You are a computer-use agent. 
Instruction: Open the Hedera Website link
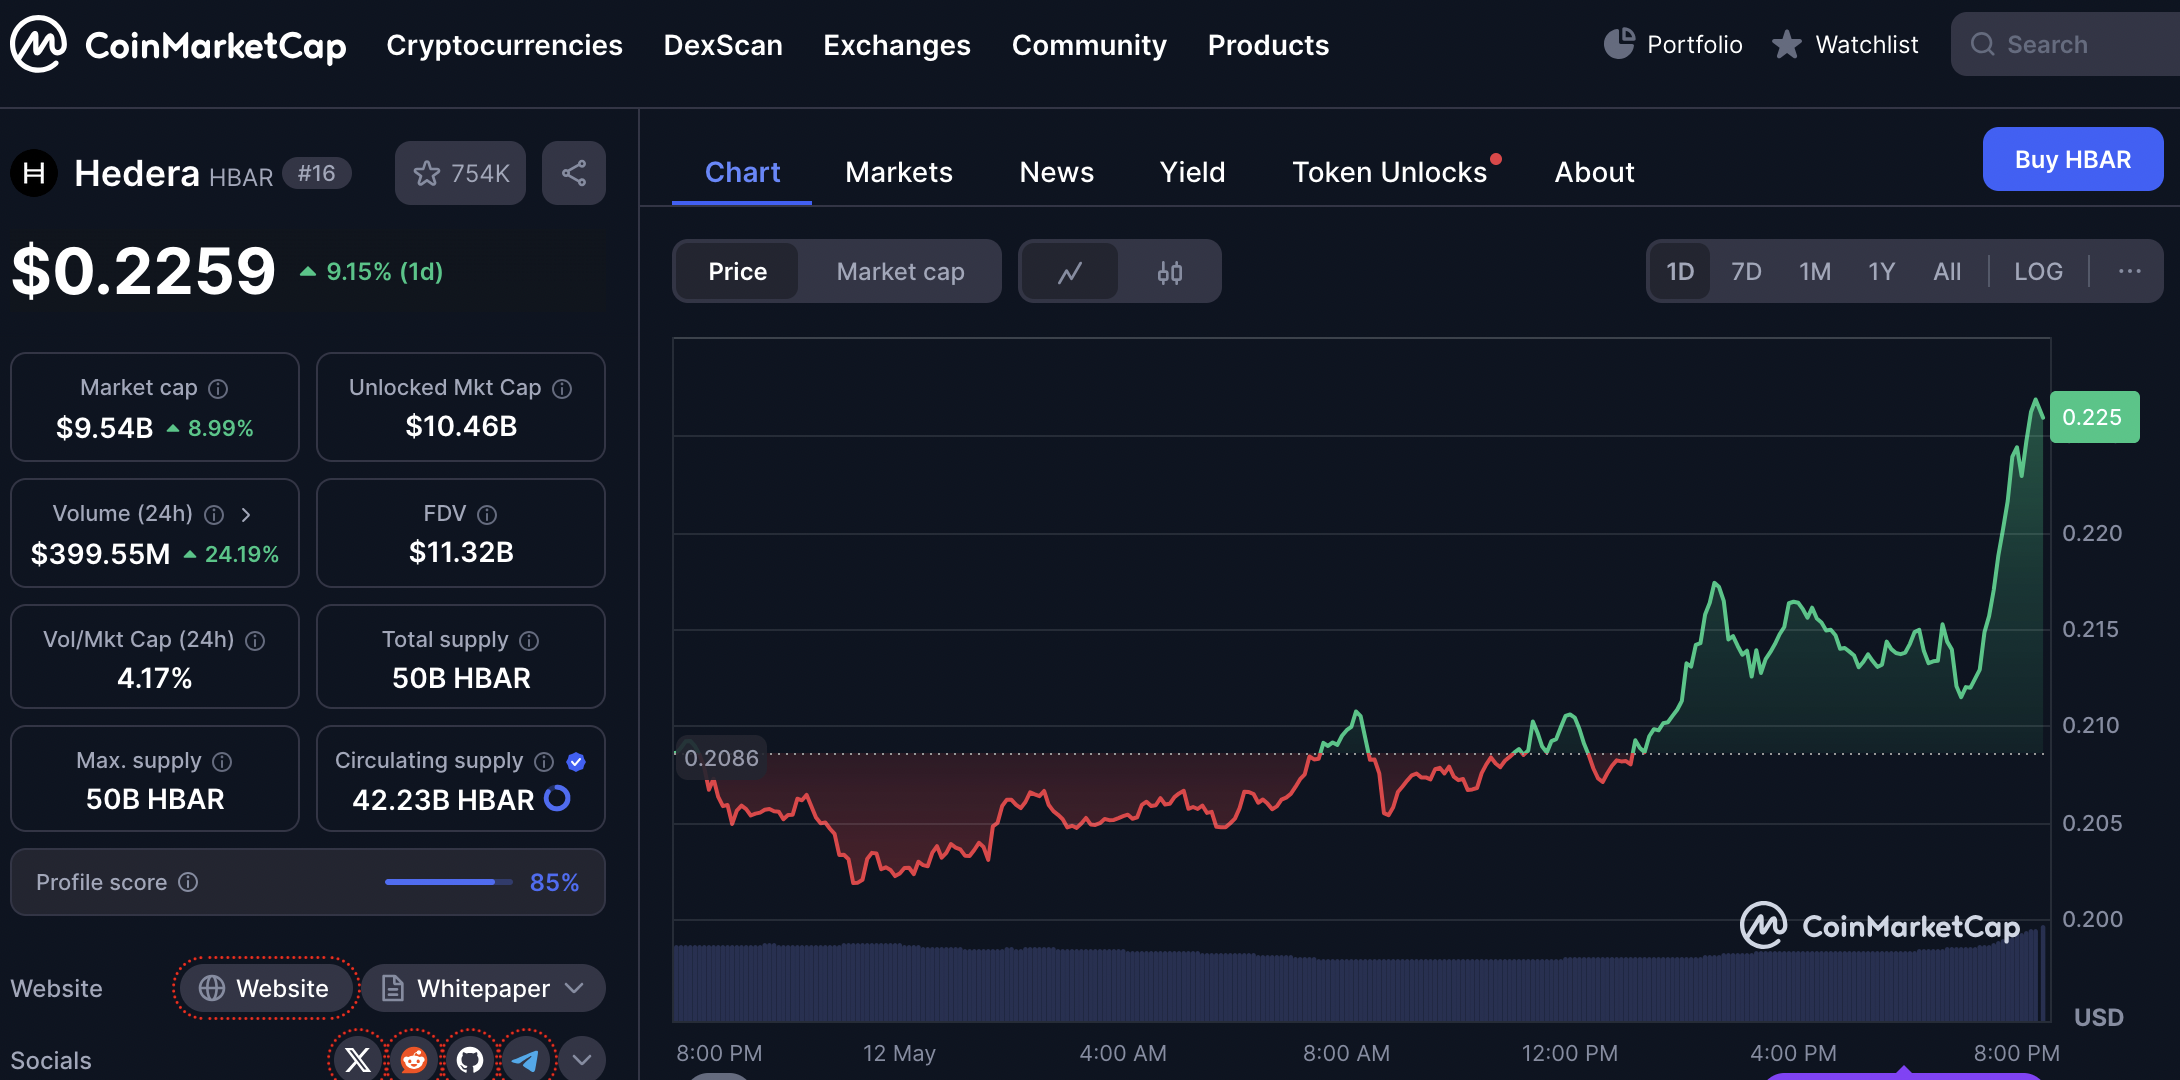coord(265,988)
